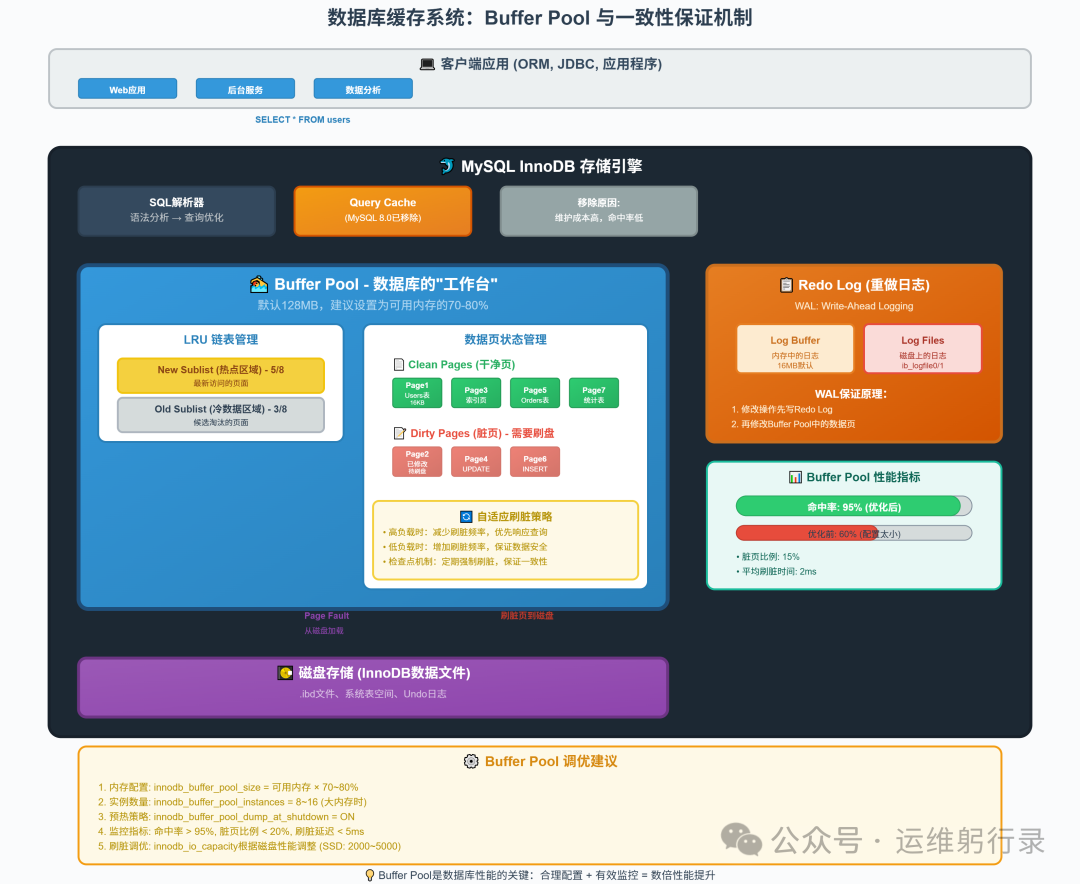This screenshot has width=1080, height=884.
Task: Select the 后台服务 button
Action: click(244, 88)
